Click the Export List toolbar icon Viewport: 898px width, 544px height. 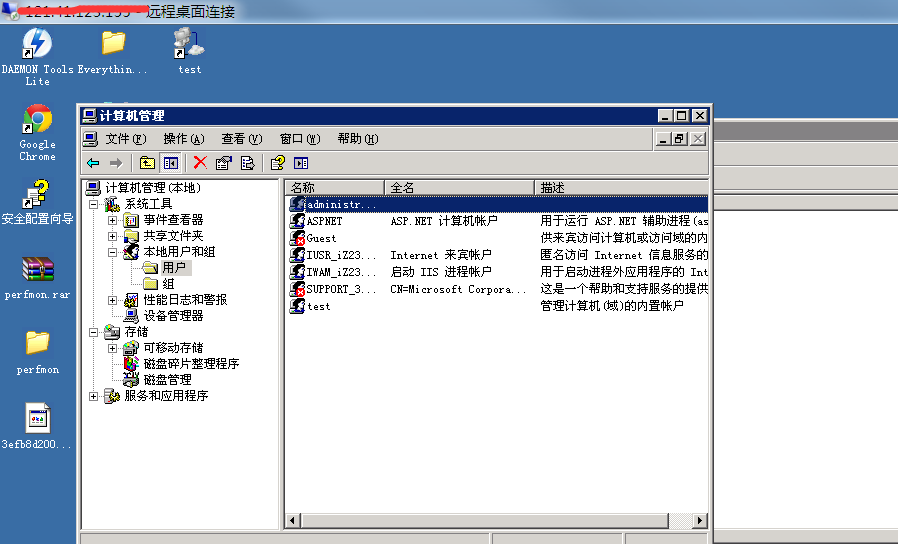pos(247,163)
